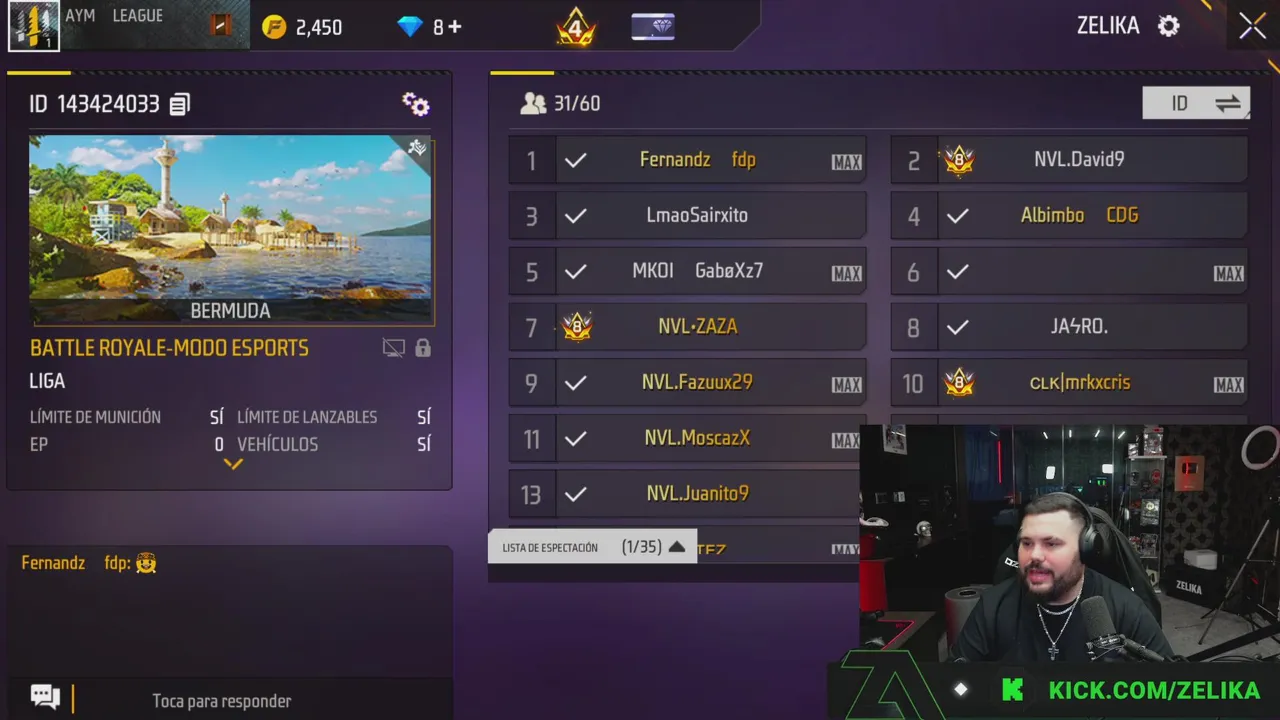Tap Toca para responder chat field
The image size is (1280, 720).
222,701
